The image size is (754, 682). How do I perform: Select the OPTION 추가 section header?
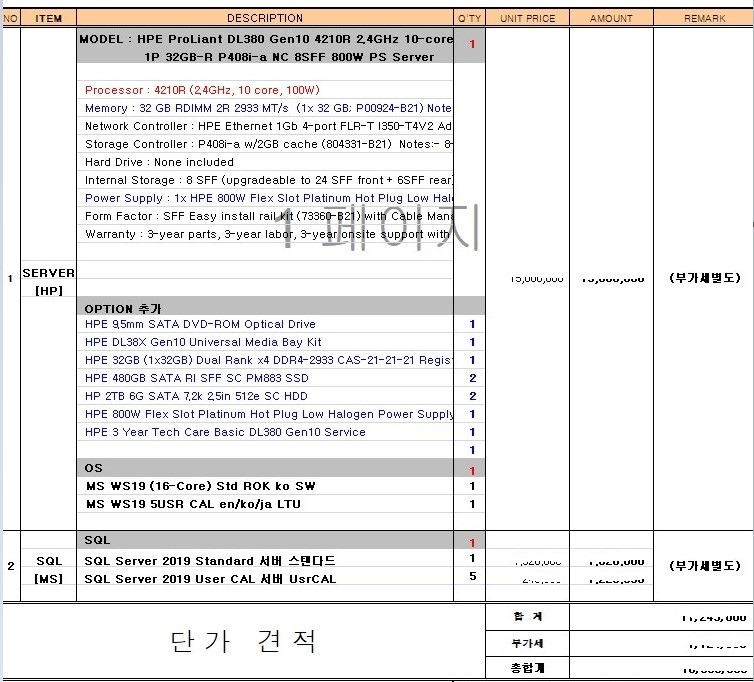point(265,308)
